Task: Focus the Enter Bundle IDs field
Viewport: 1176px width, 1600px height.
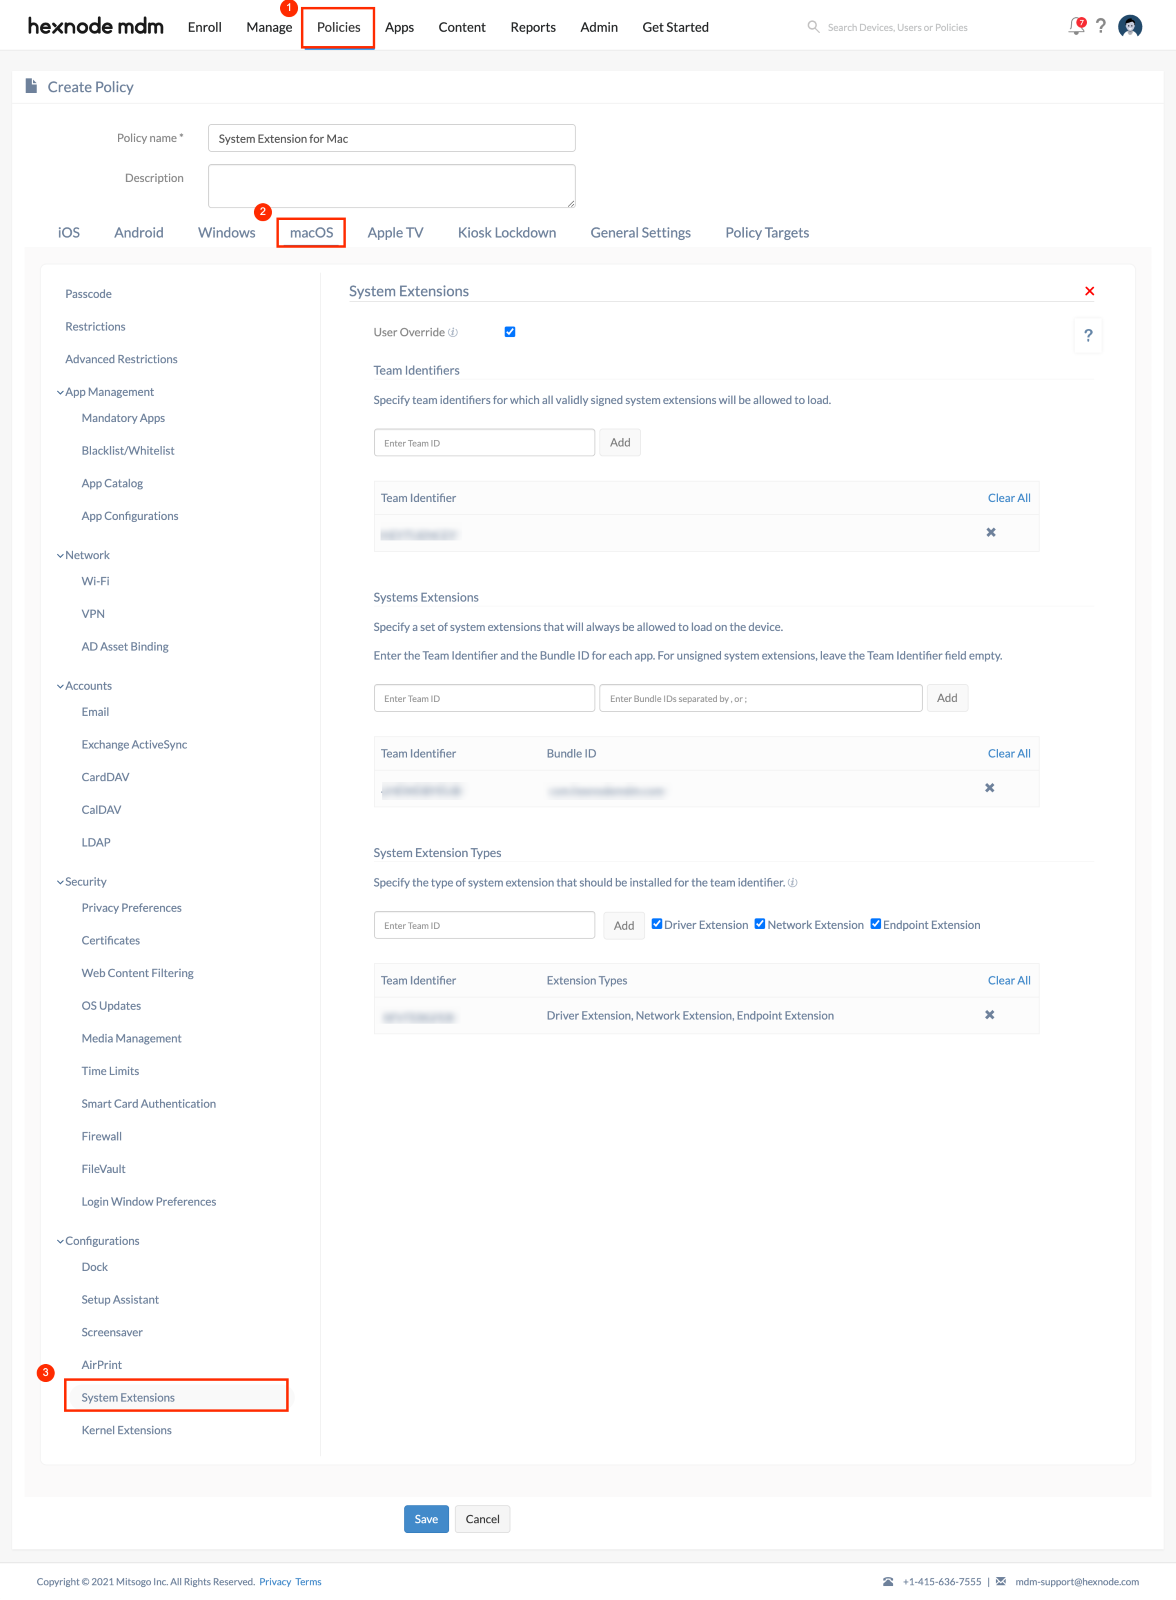Action: click(x=761, y=698)
